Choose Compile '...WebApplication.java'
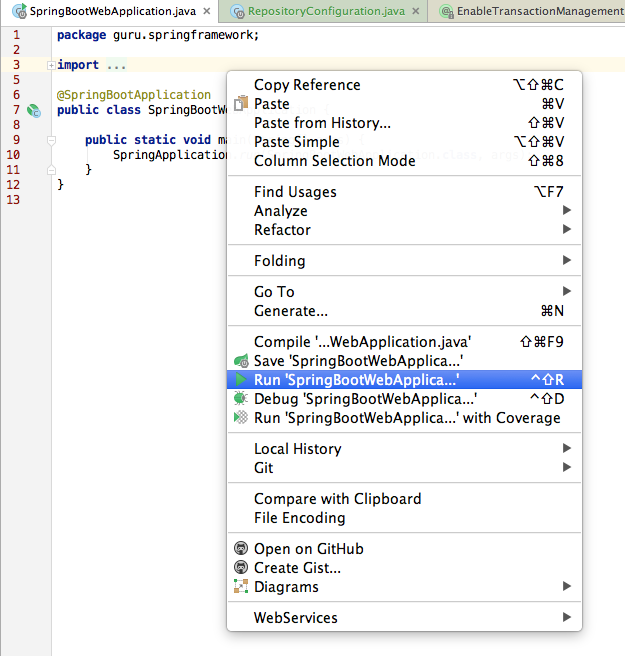 tap(404, 342)
